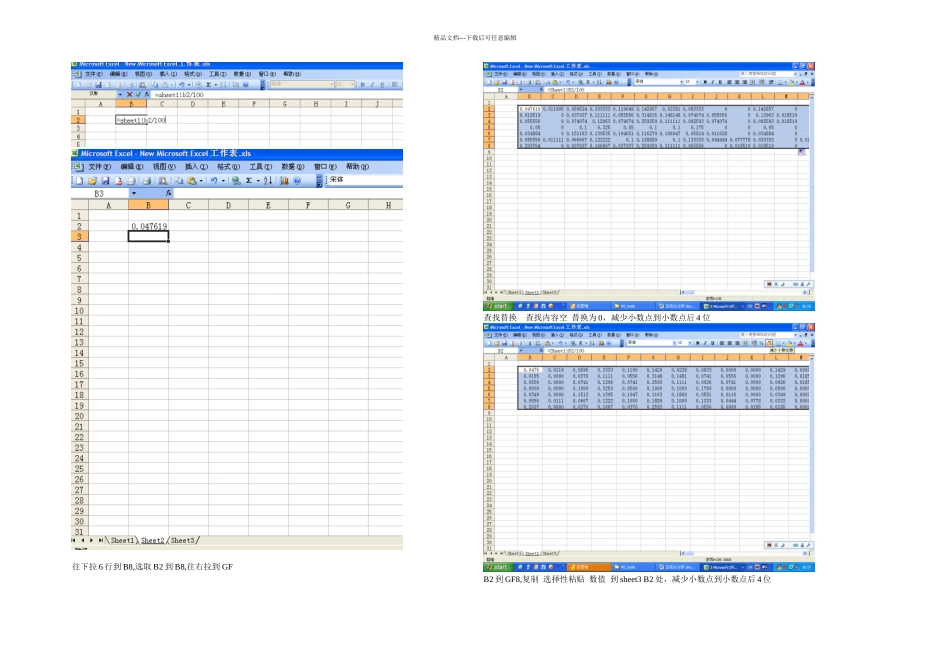
Task: Open 工具 menu in upper-left Excel window
Action: 218,74
